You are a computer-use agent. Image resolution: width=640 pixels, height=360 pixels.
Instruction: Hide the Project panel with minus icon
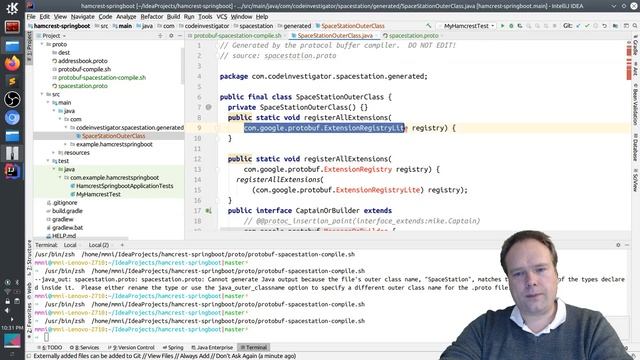click(x=180, y=36)
